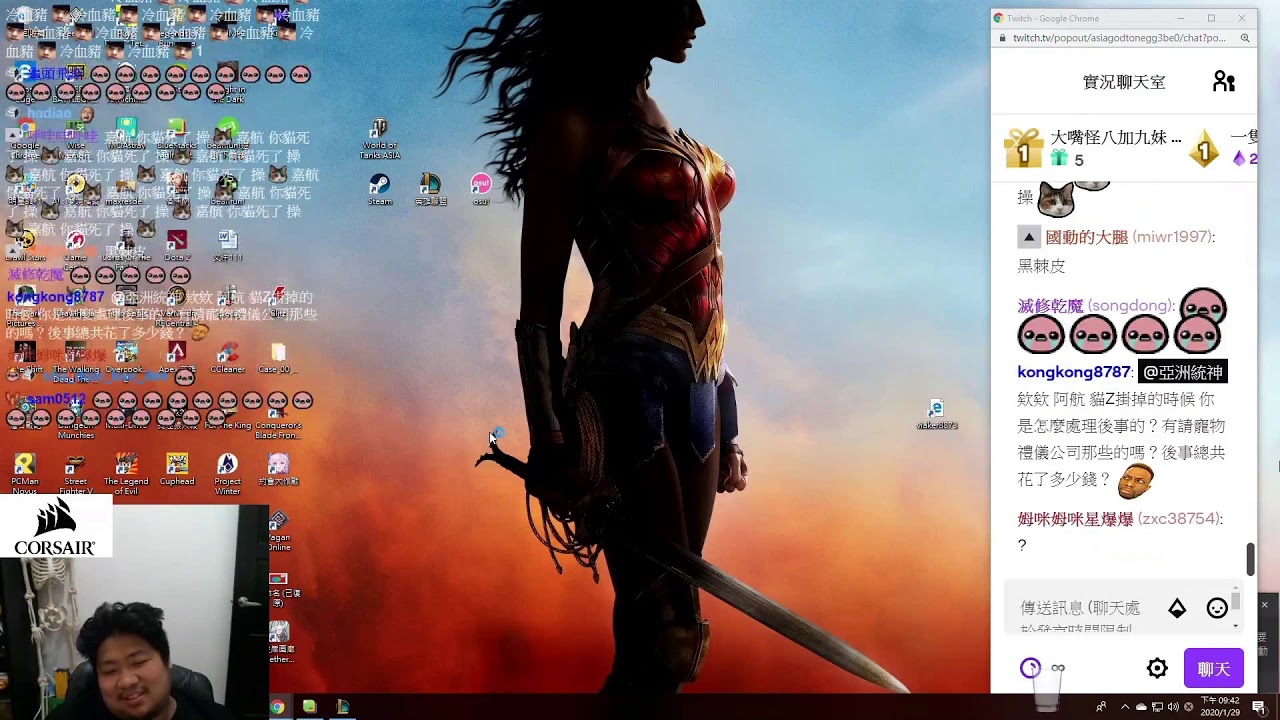Launch the Street Fighter V desktop icon
This screenshot has height=720, width=1280.
point(76,474)
